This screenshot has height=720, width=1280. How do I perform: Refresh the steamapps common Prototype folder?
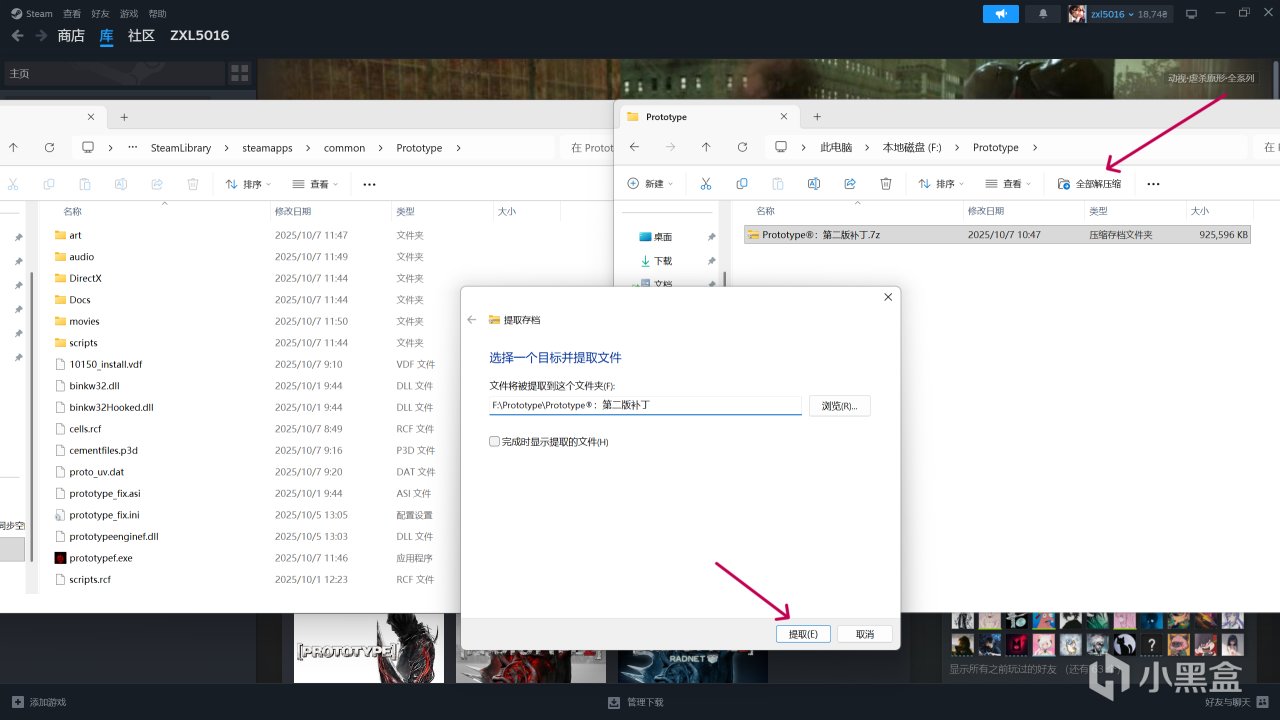49,147
